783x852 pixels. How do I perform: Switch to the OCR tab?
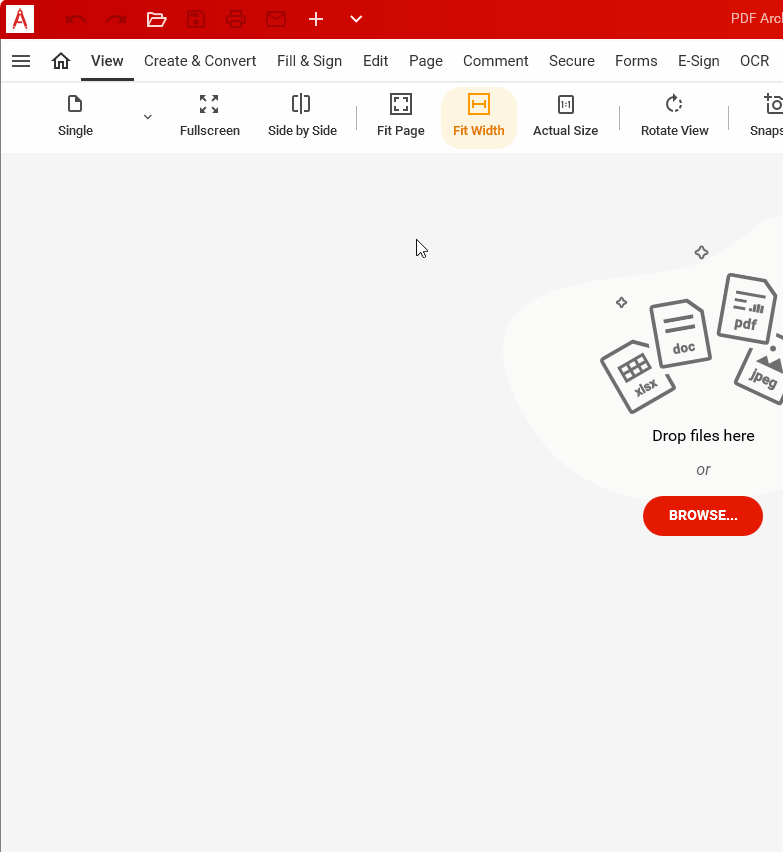(755, 61)
